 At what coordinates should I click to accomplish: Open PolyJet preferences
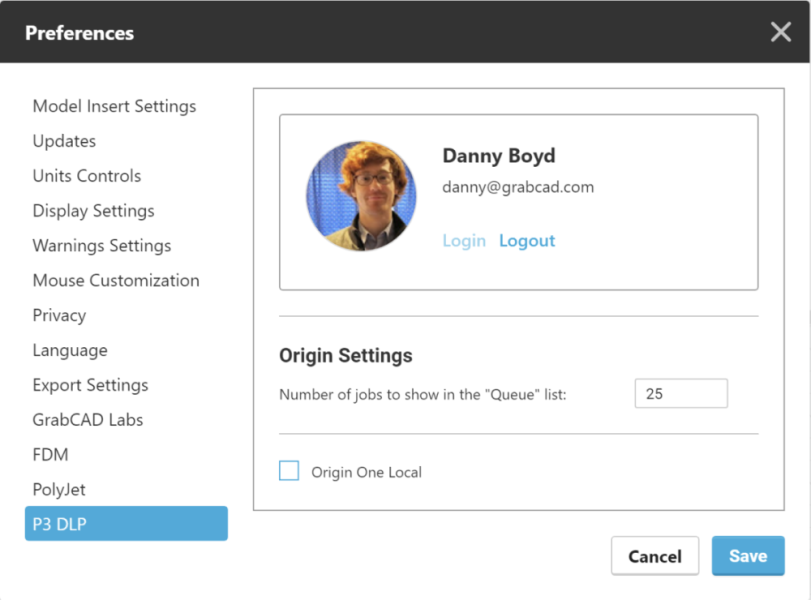click(59, 489)
